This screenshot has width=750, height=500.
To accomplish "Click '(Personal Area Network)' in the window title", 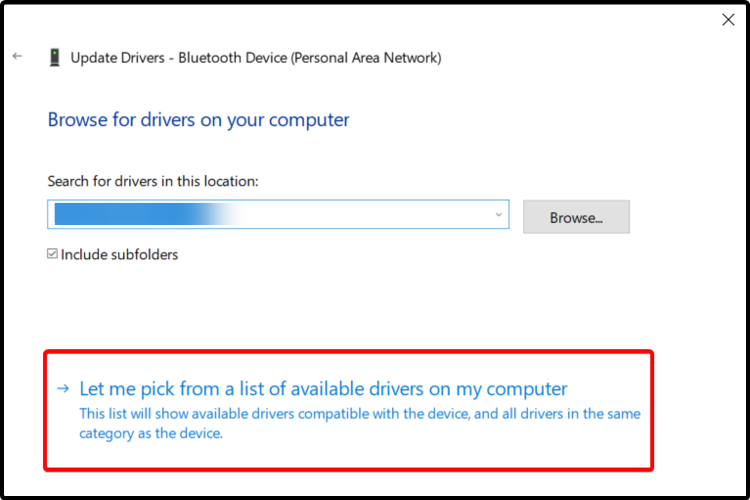I will click(x=363, y=58).
